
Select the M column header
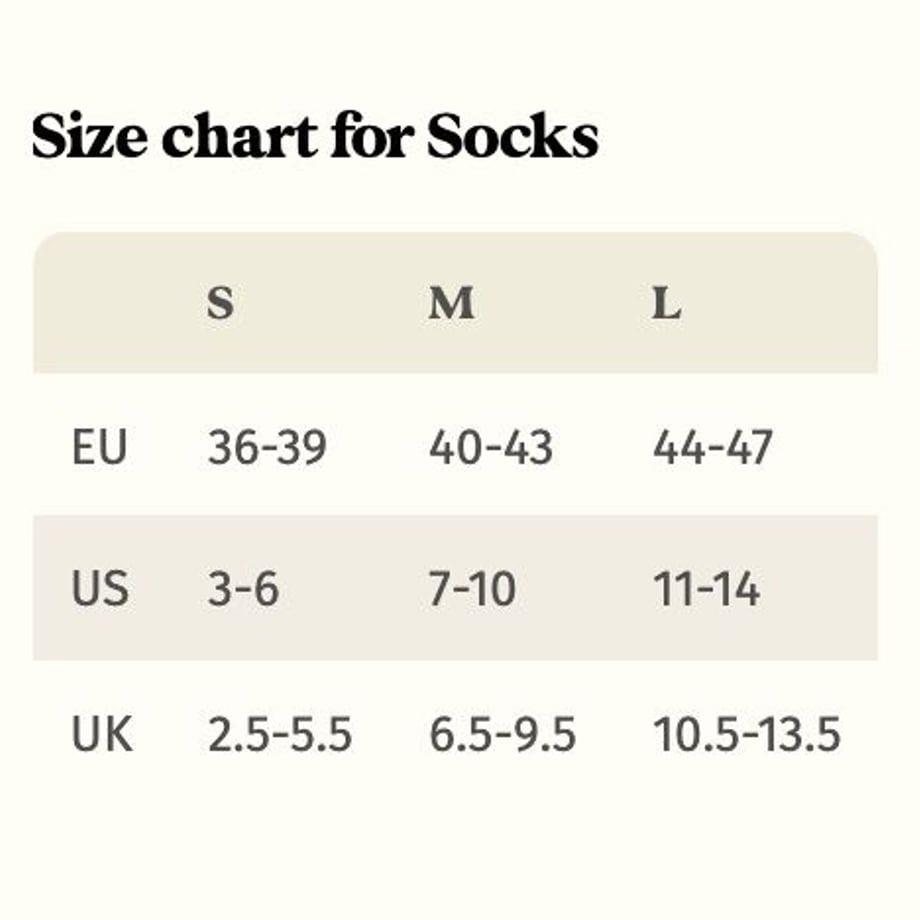pos(451,303)
